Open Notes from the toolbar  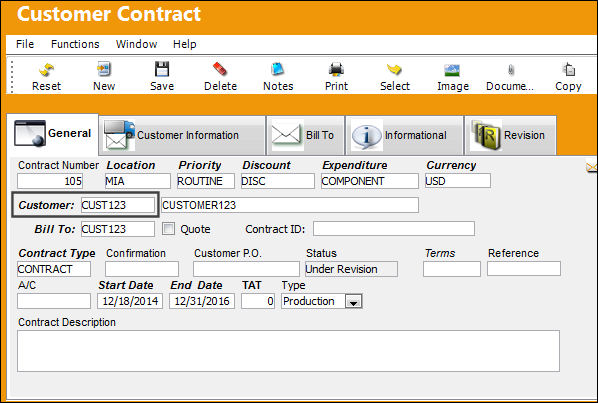[x=278, y=69]
